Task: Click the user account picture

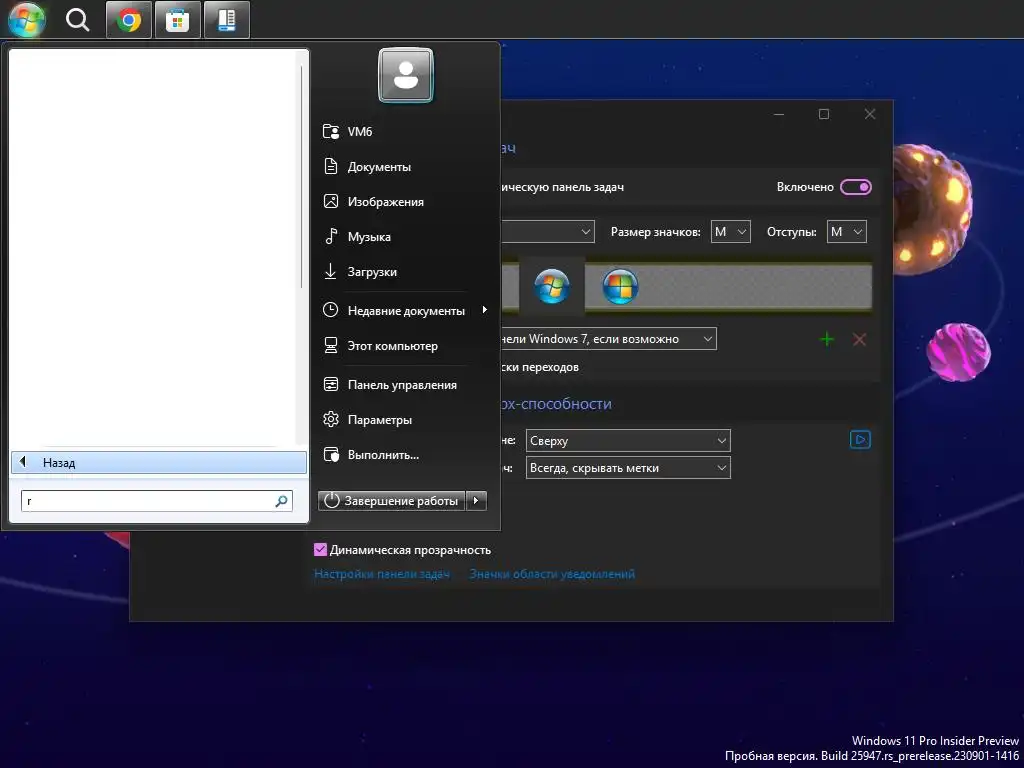Action: pos(406,75)
